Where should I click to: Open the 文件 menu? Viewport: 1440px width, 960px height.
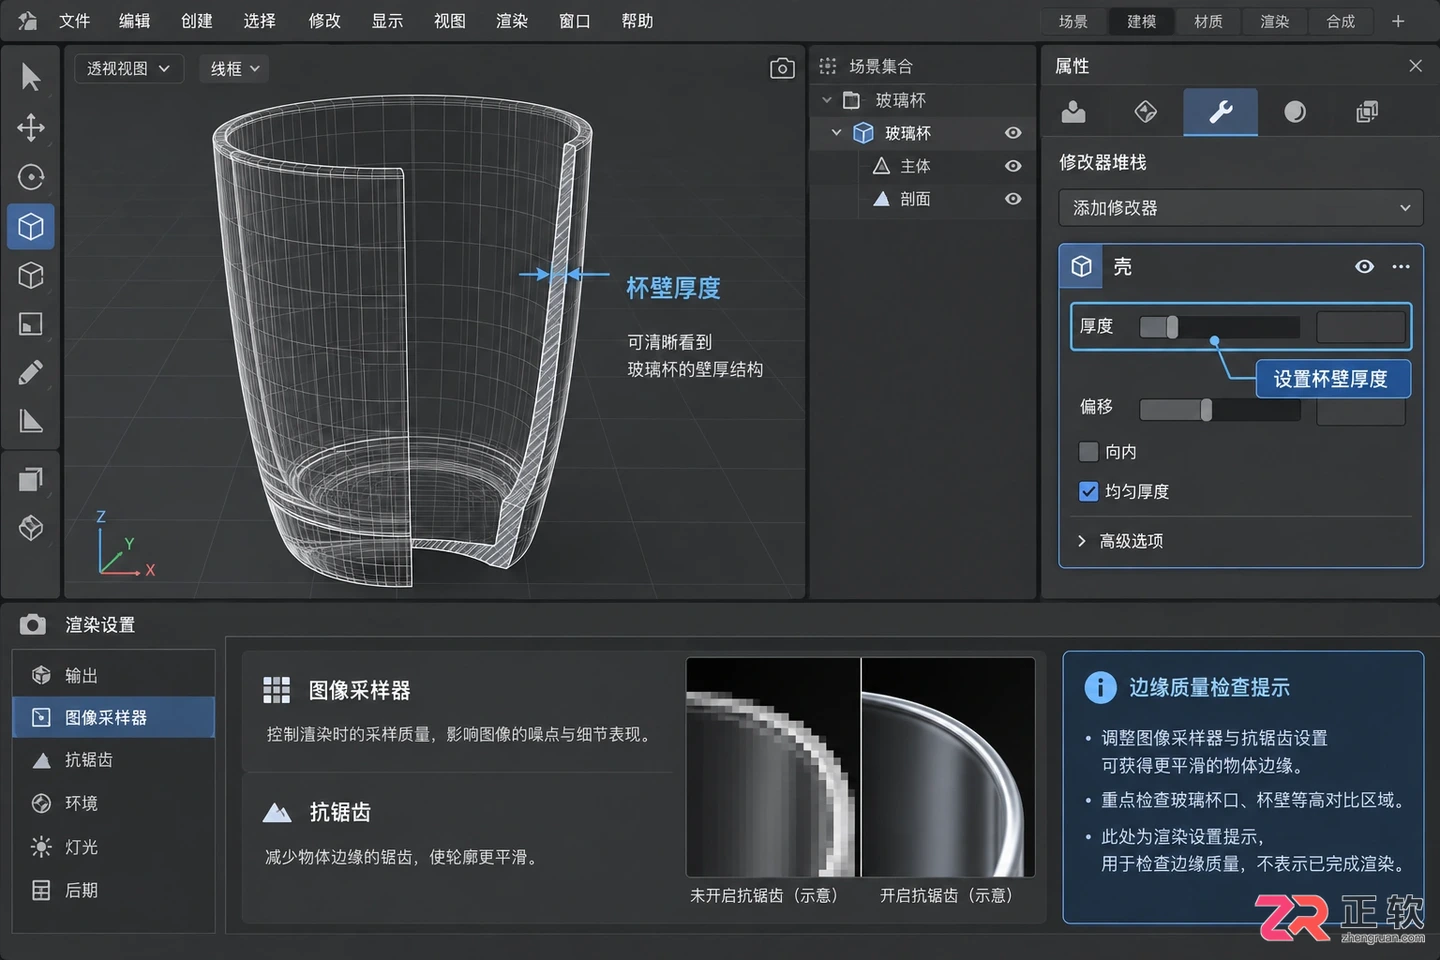75,21
